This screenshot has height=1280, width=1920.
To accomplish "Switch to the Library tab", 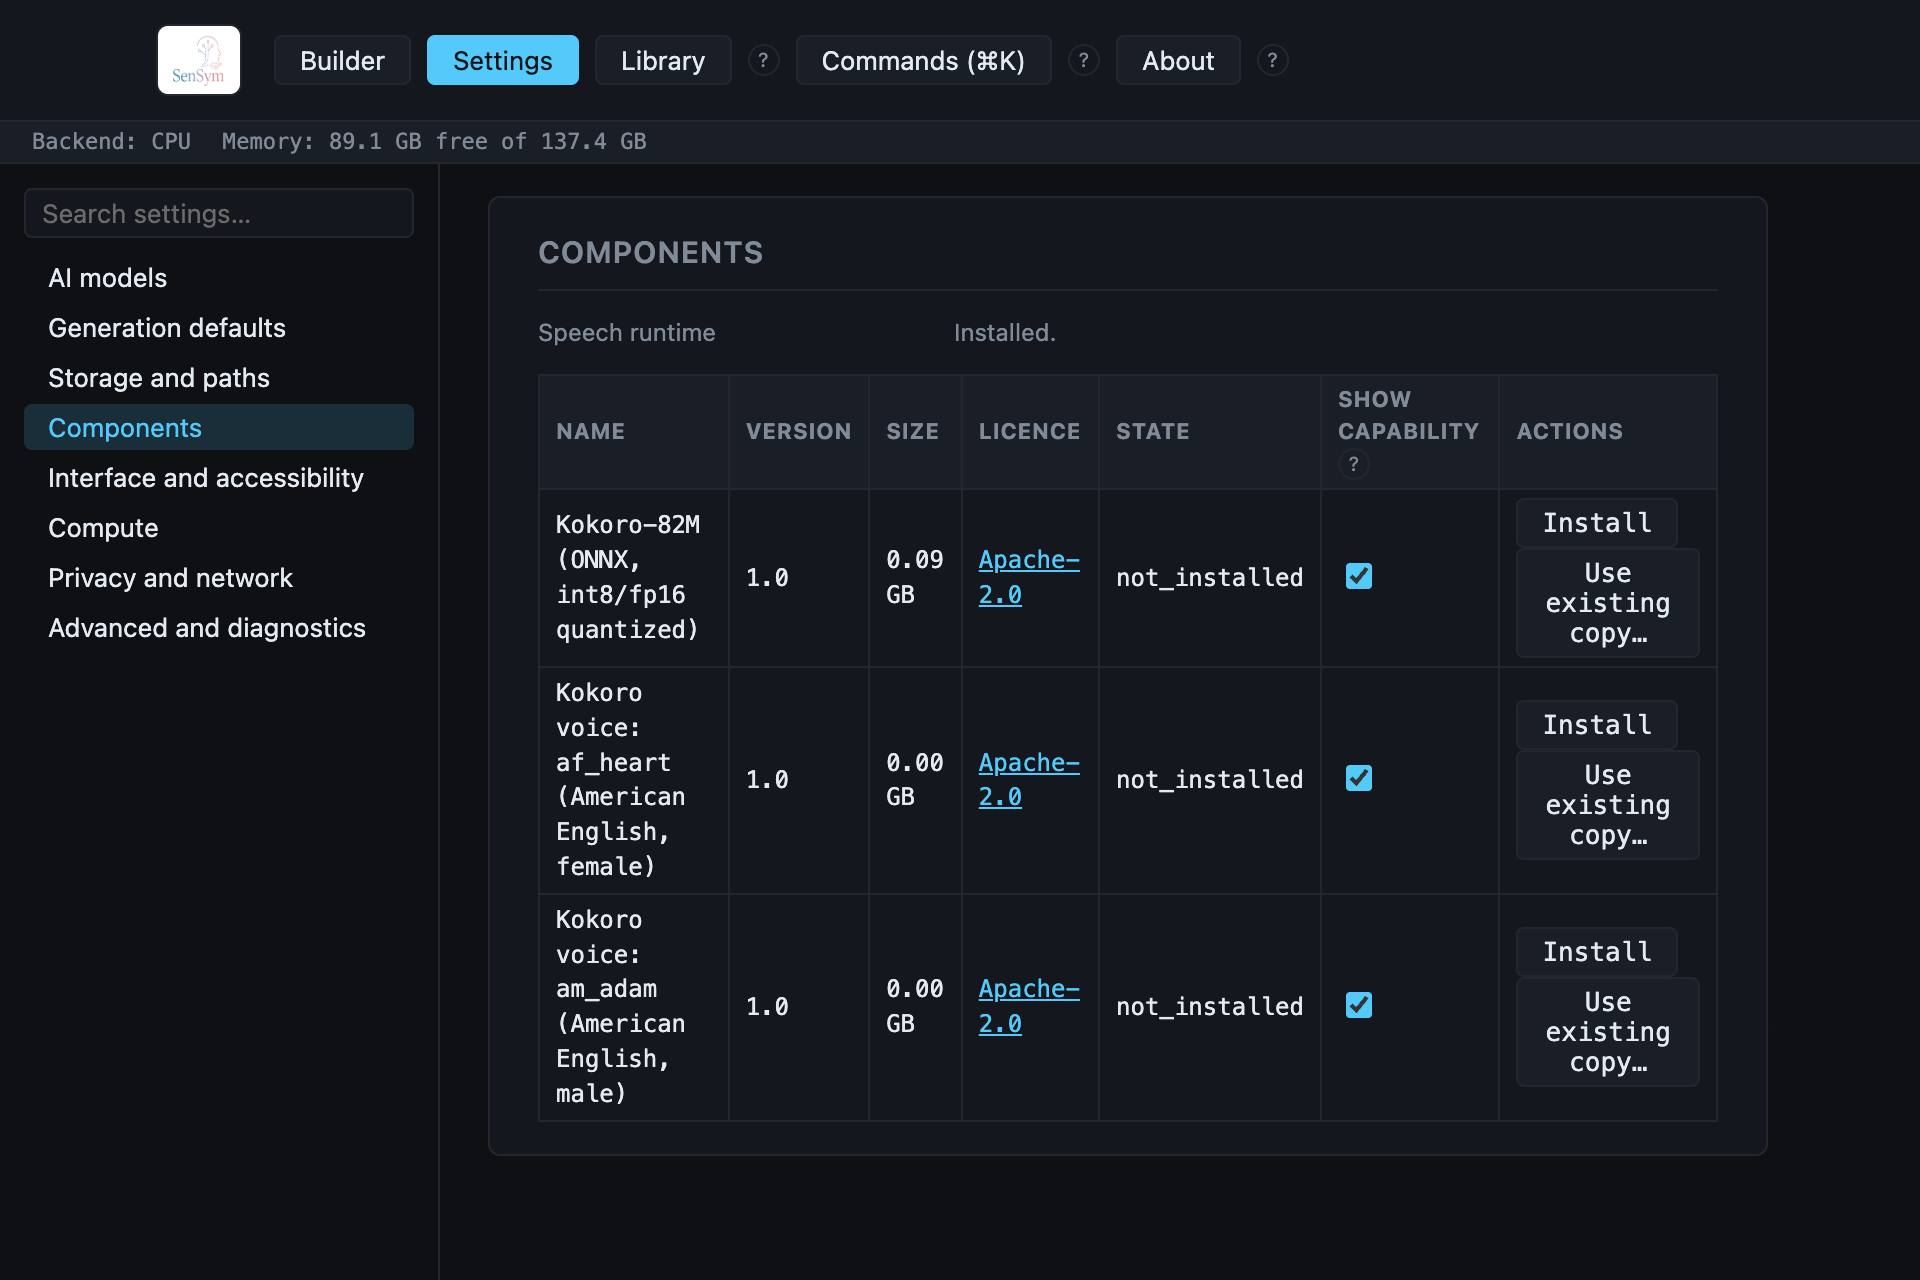I will tap(663, 60).
